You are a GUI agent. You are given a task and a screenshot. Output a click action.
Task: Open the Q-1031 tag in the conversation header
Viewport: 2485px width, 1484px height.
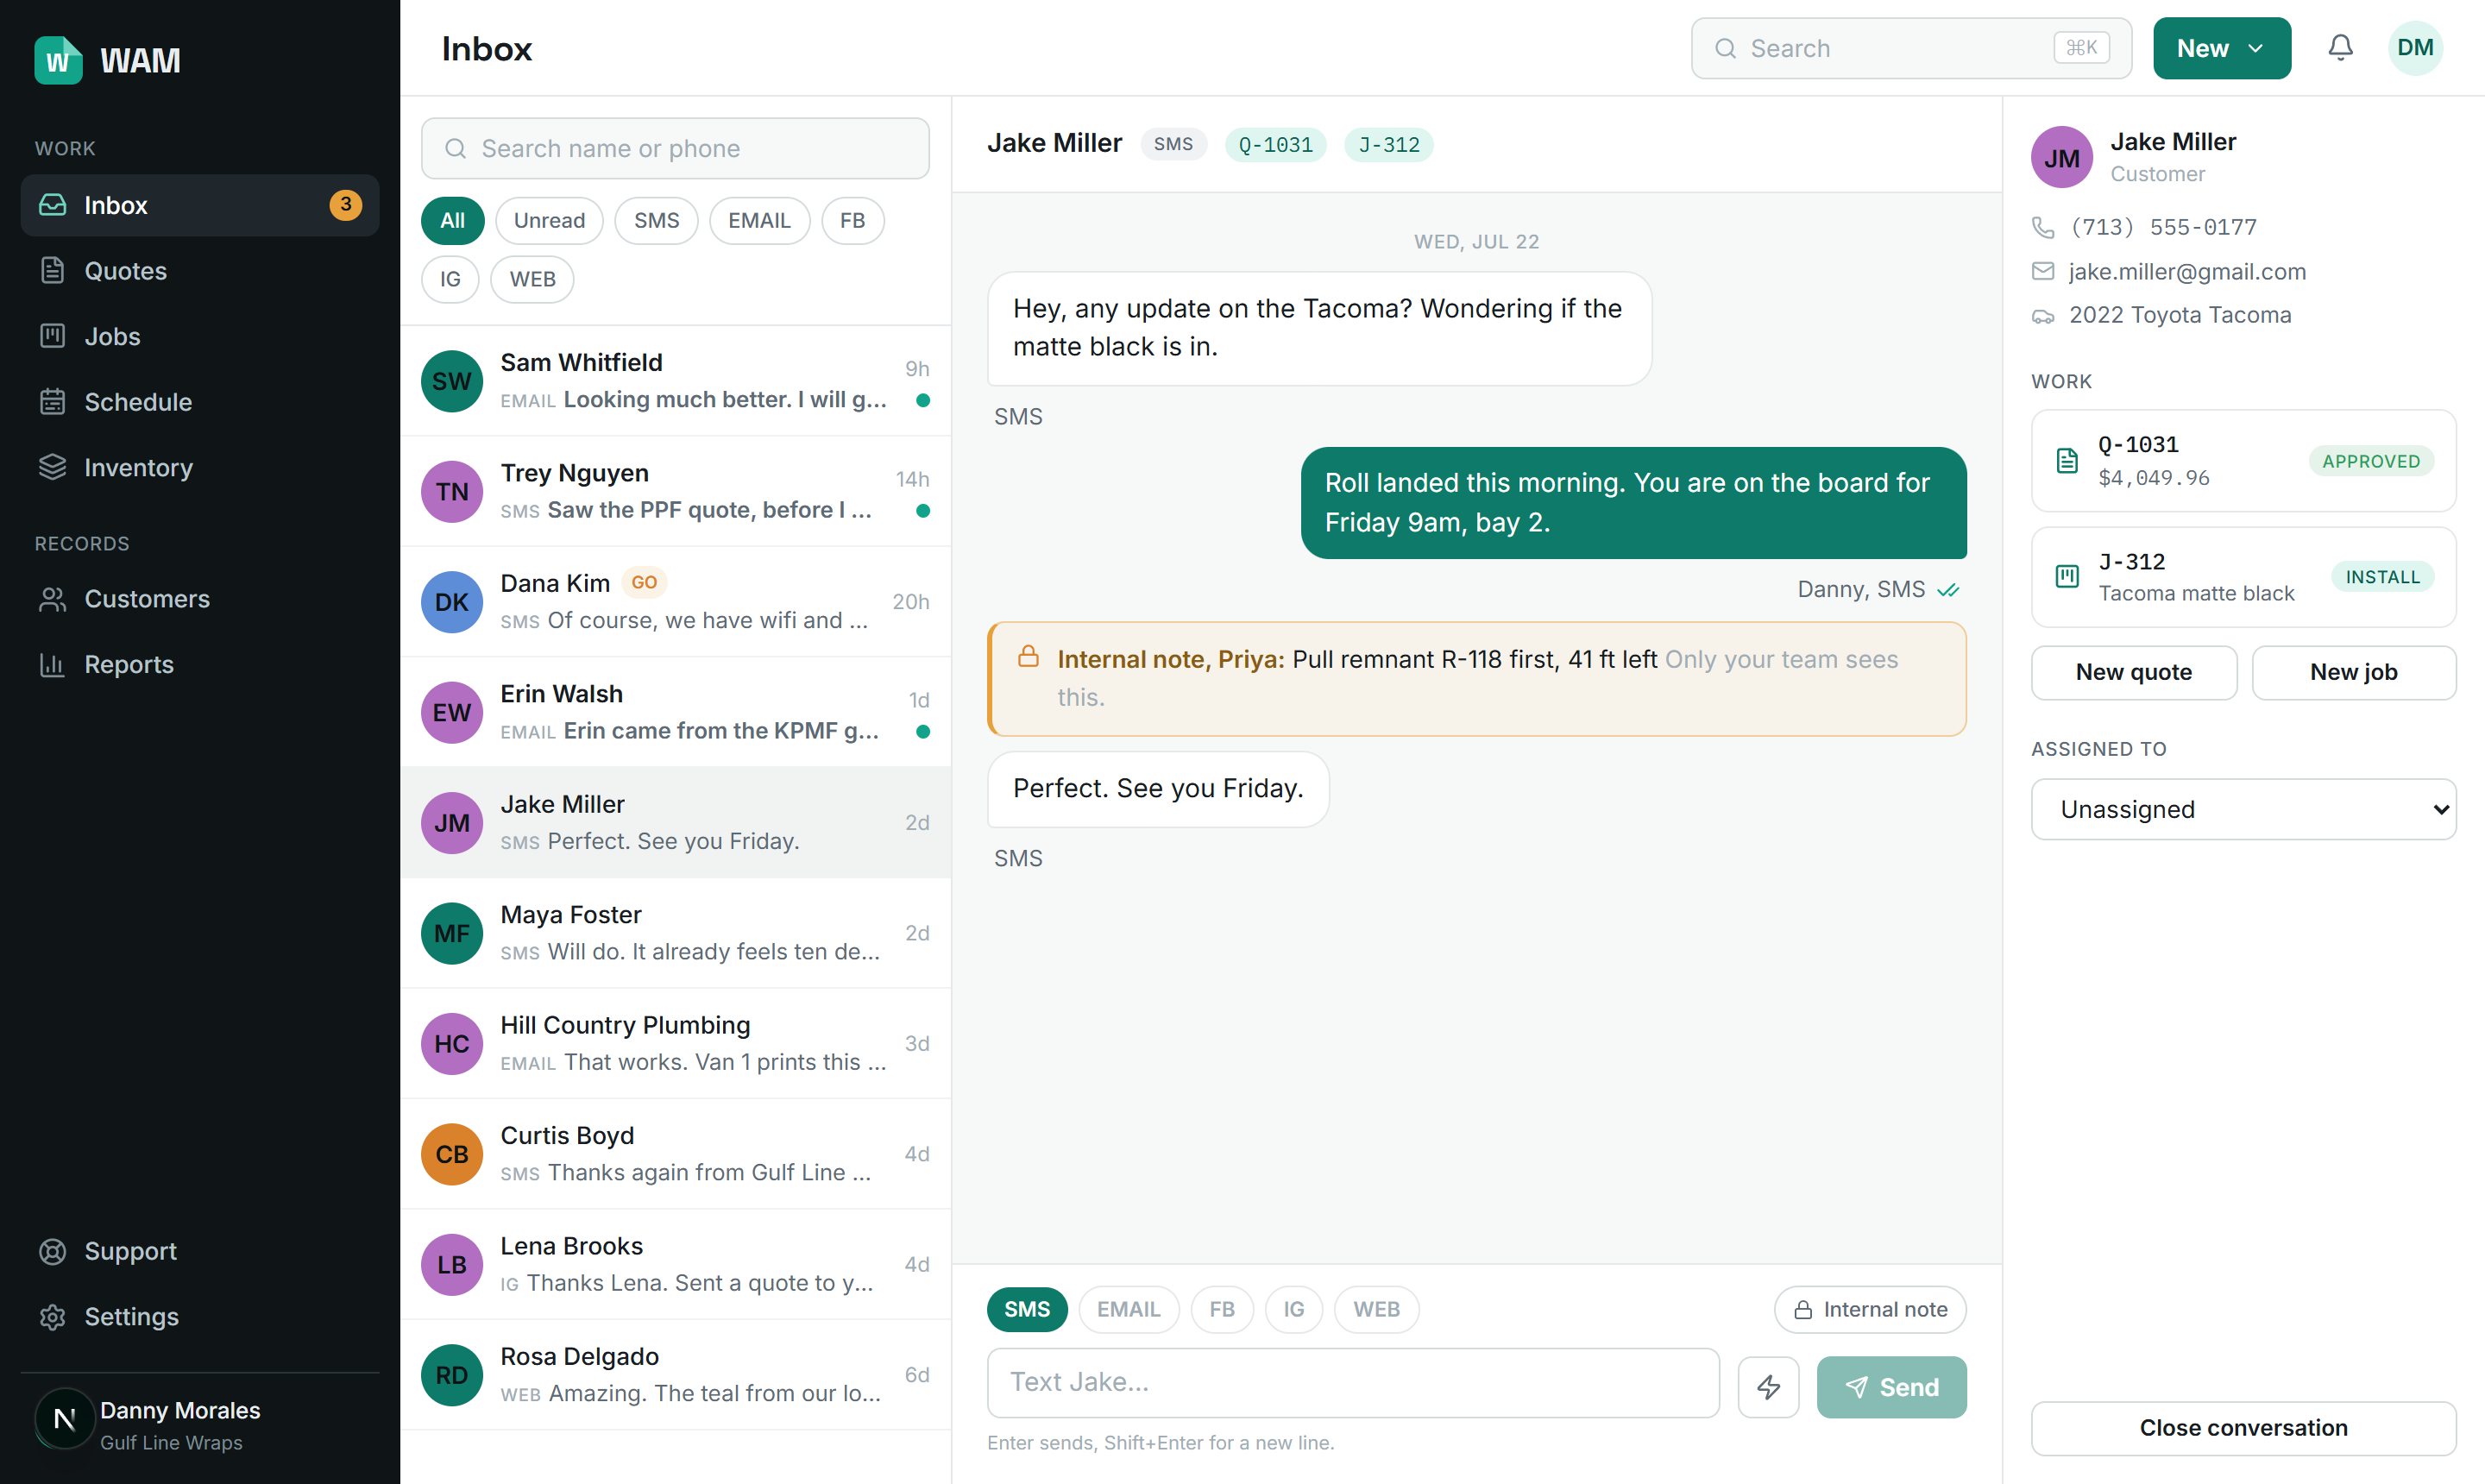click(1275, 144)
